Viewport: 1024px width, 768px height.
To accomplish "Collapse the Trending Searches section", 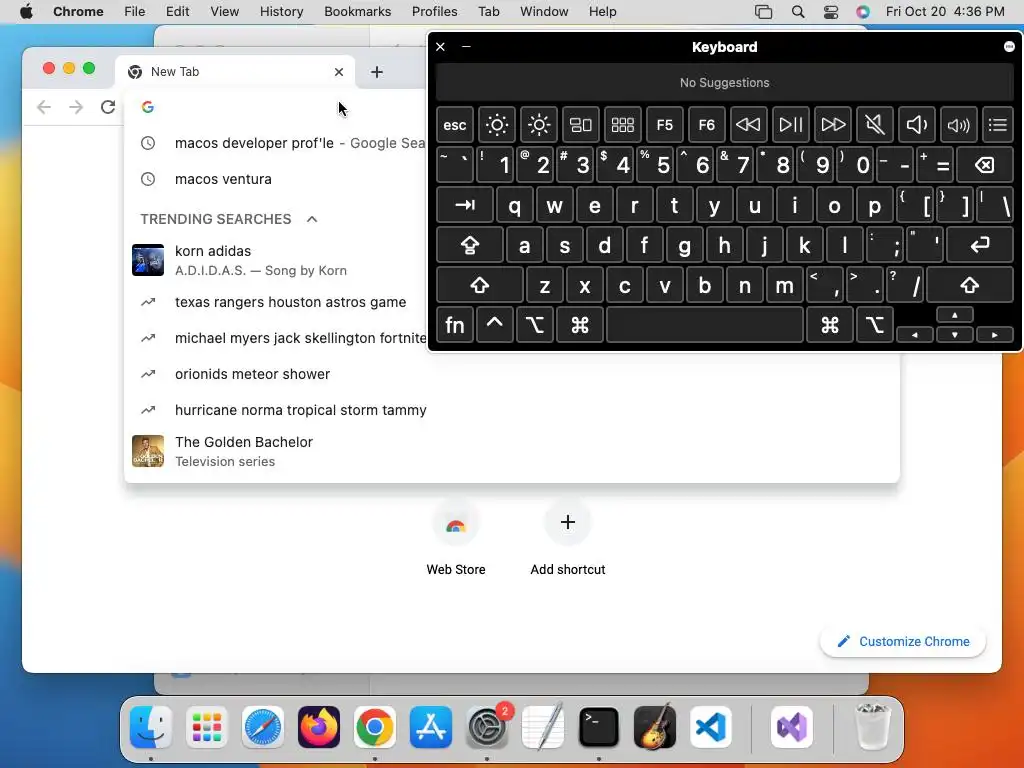I will point(312,219).
